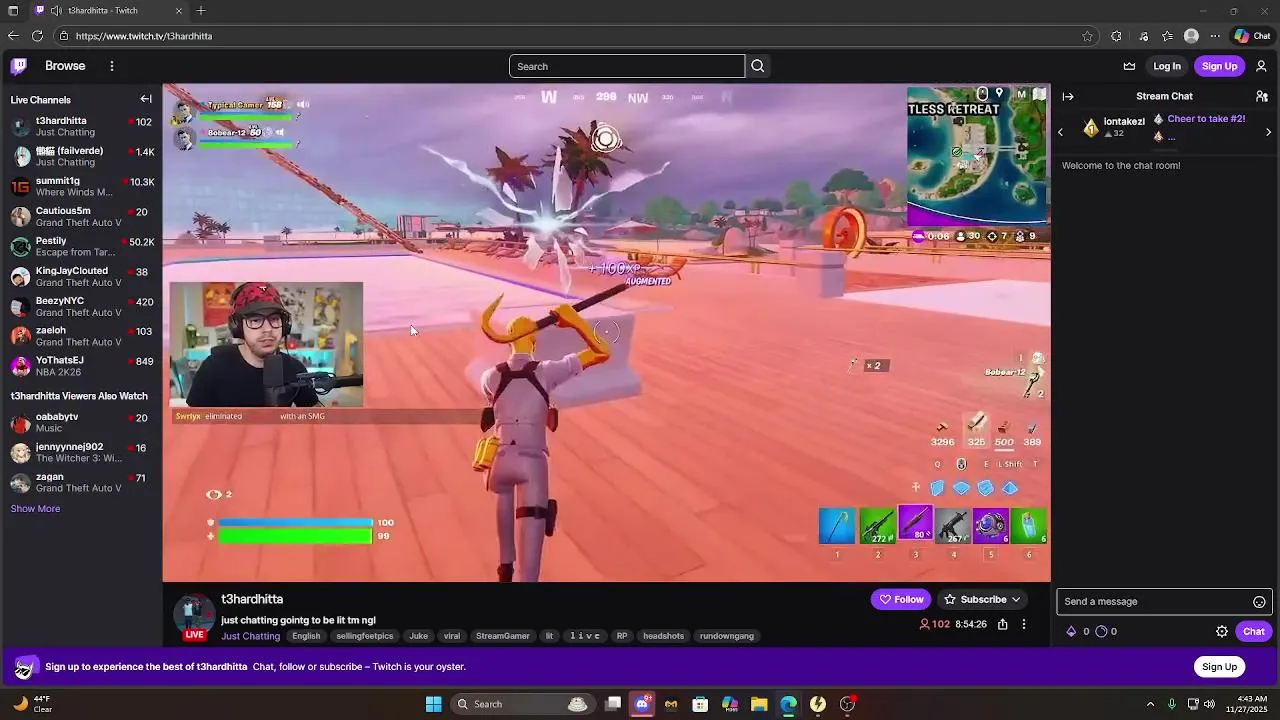Open the Bits balance icon
This screenshot has height=720, width=1280.
click(x=1071, y=631)
